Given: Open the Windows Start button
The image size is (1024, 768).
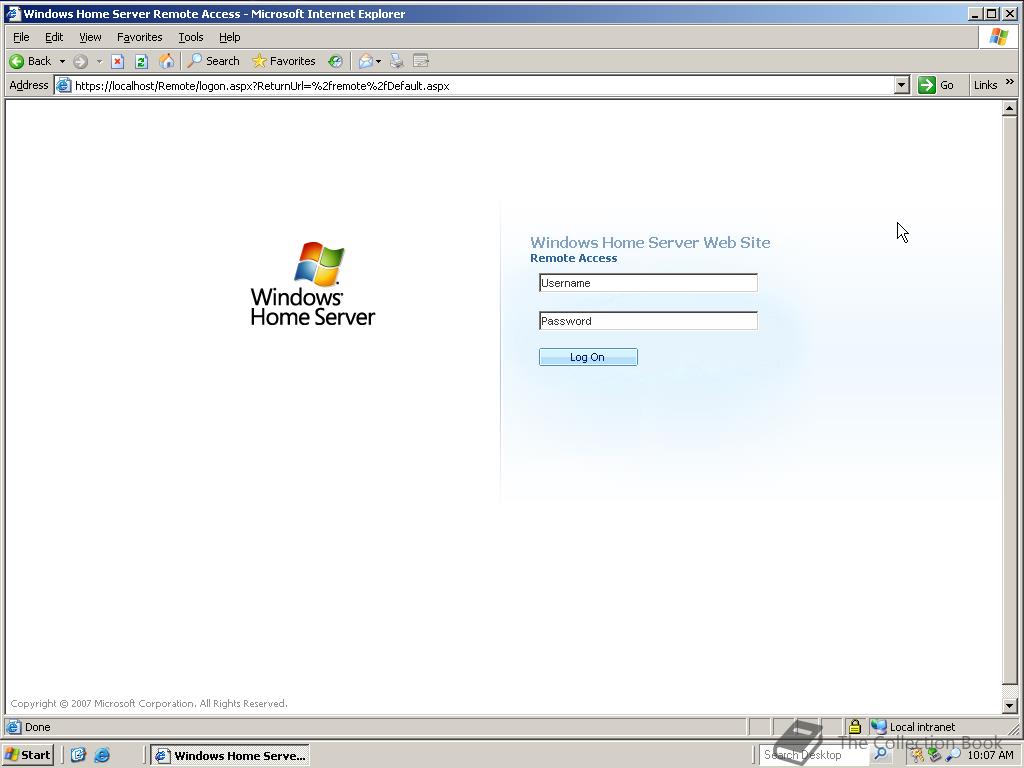Looking at the screenshot, I should tap(27, 755).
